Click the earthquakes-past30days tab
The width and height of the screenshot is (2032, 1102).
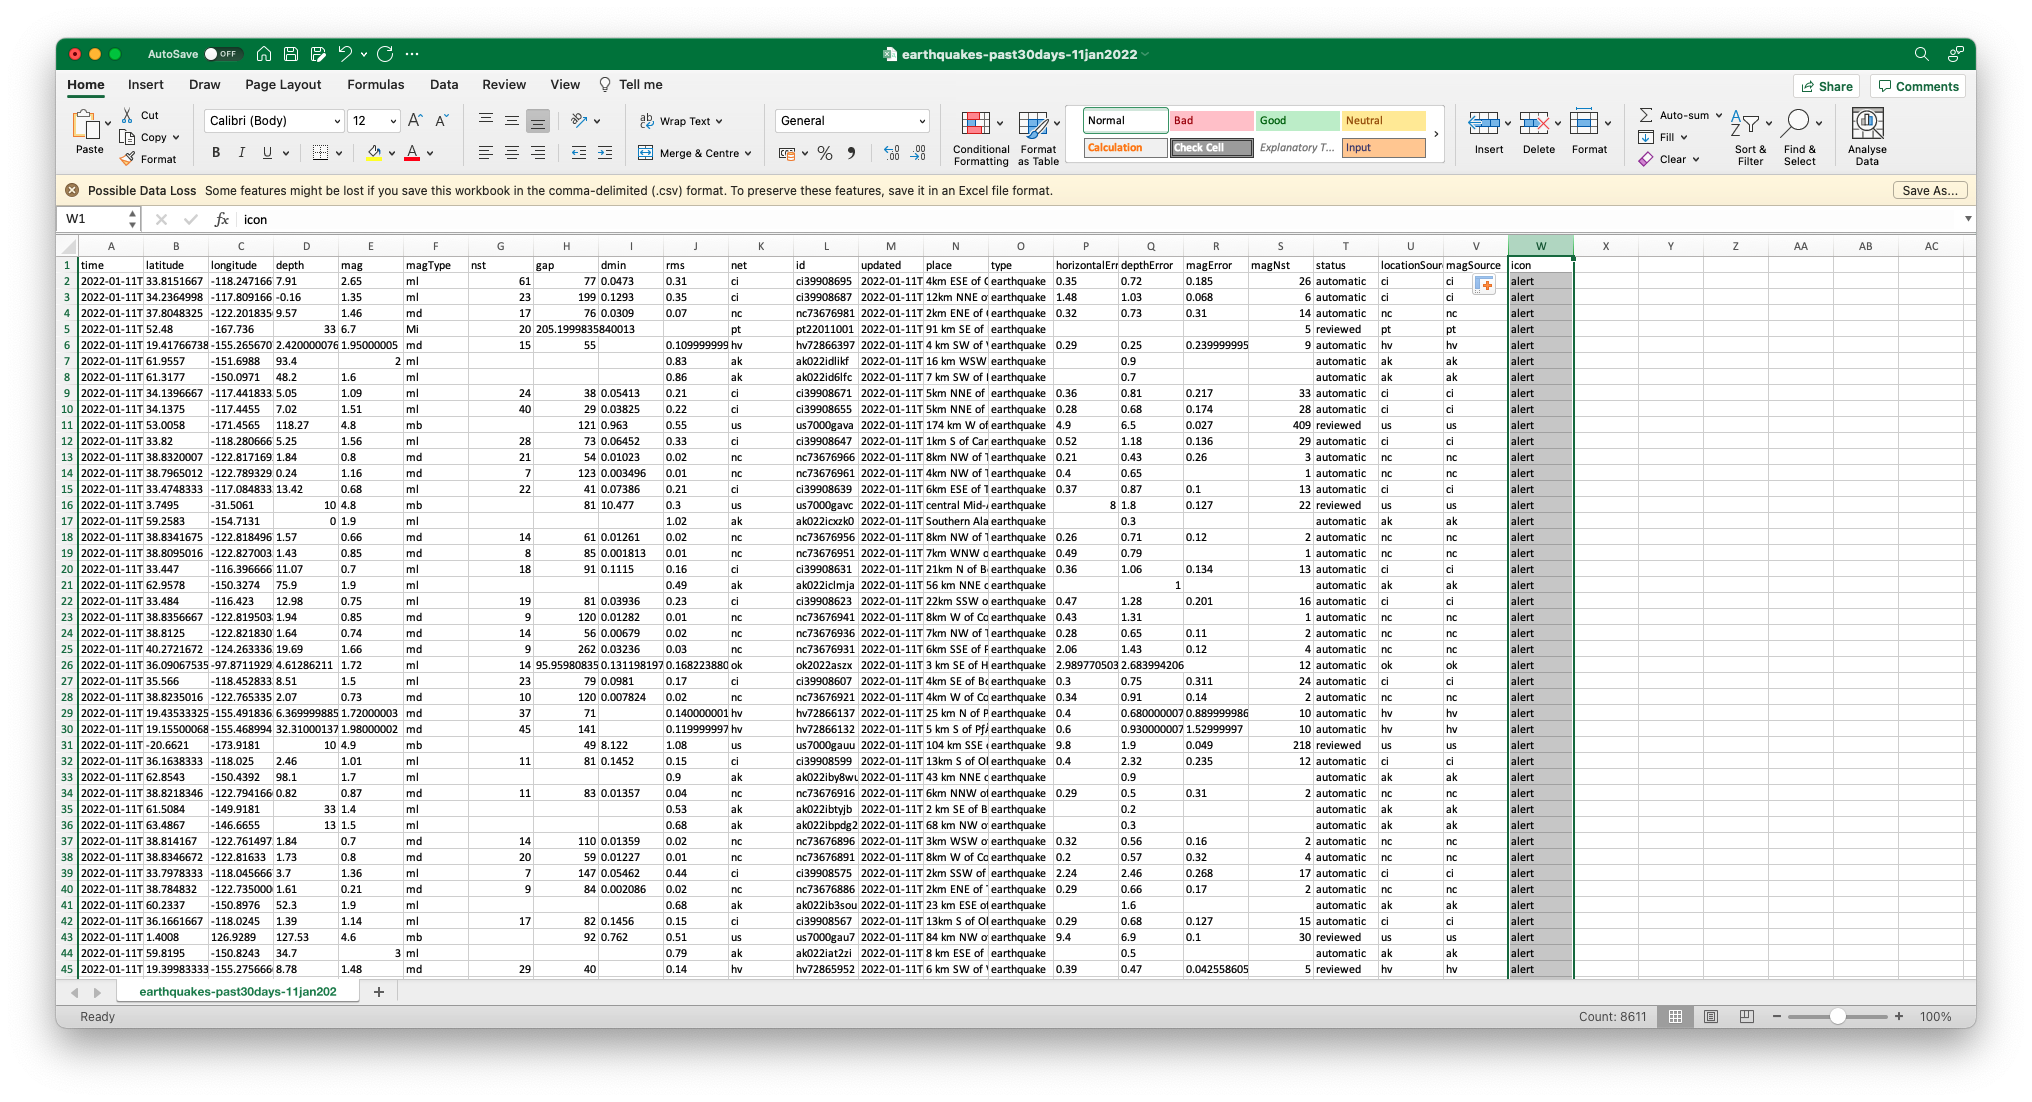pos(239,991)
